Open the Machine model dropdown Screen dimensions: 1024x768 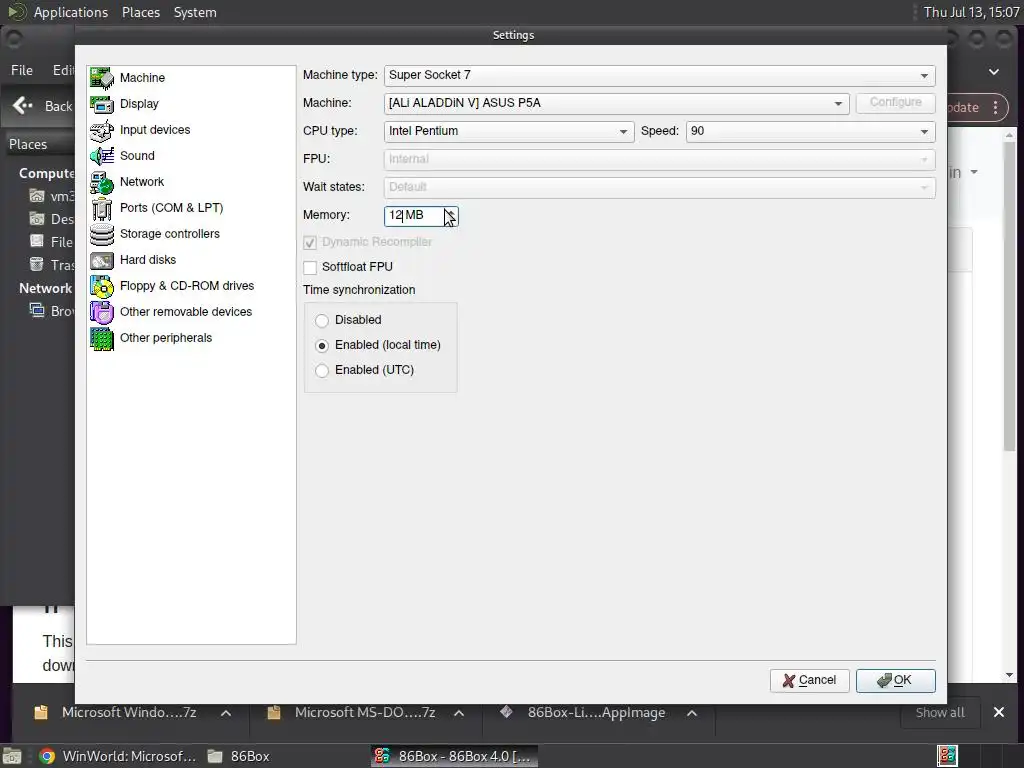(616, 103)
